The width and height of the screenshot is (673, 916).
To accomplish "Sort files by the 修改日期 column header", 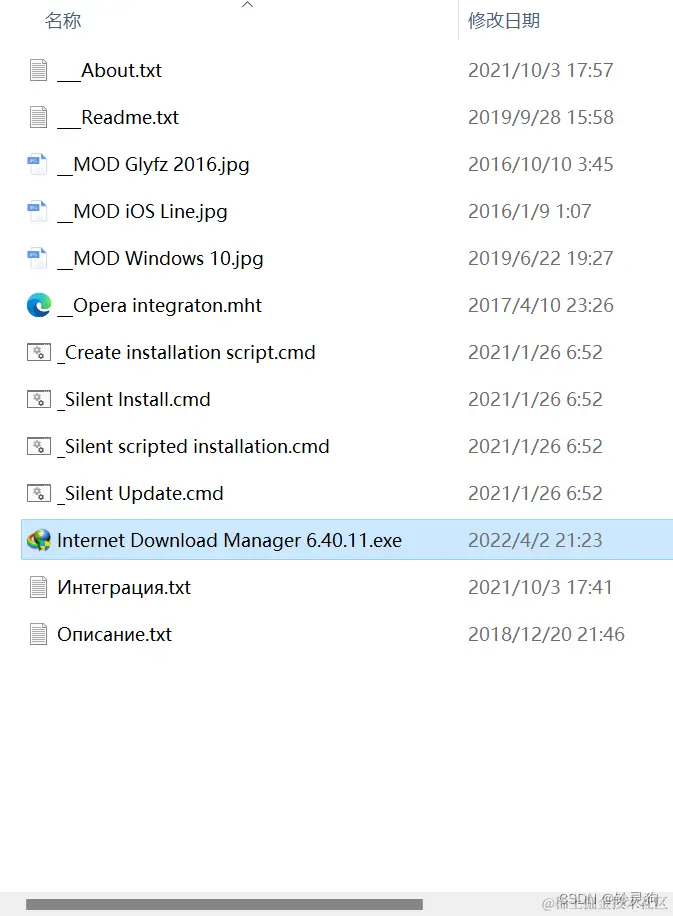I will 504,20.
